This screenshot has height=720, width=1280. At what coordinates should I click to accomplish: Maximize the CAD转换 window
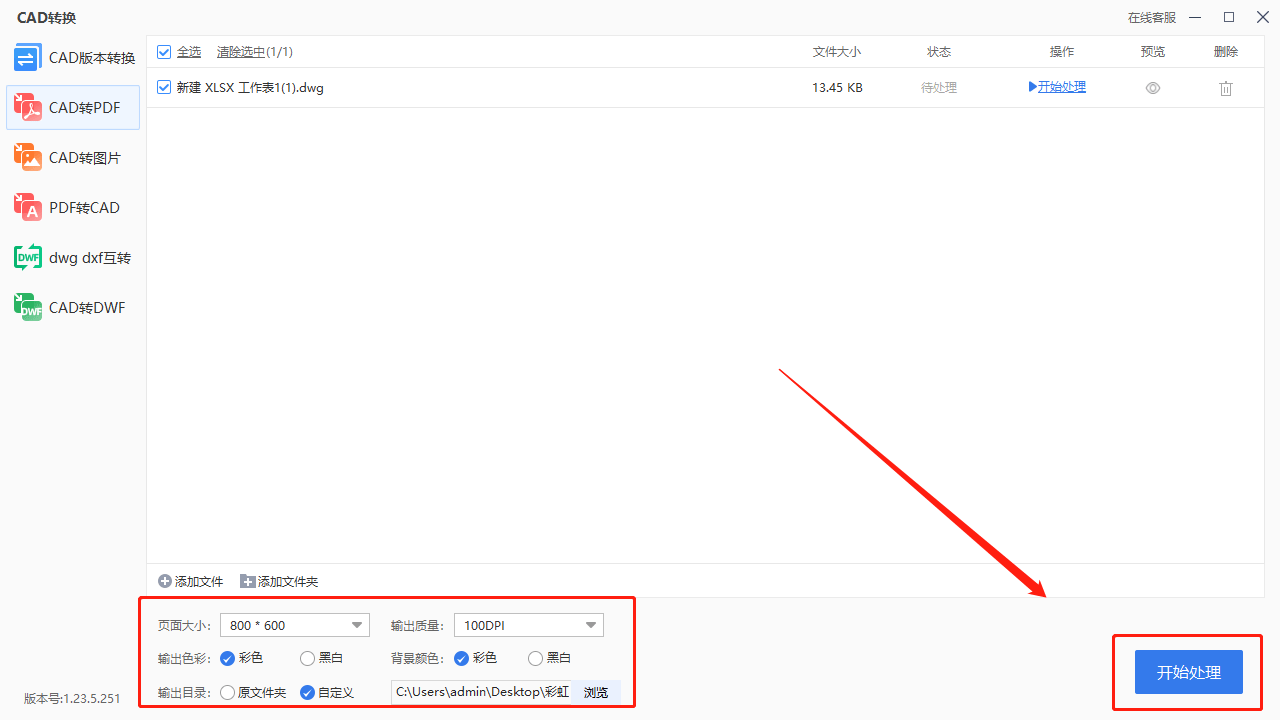click(x=1229, y=17)
